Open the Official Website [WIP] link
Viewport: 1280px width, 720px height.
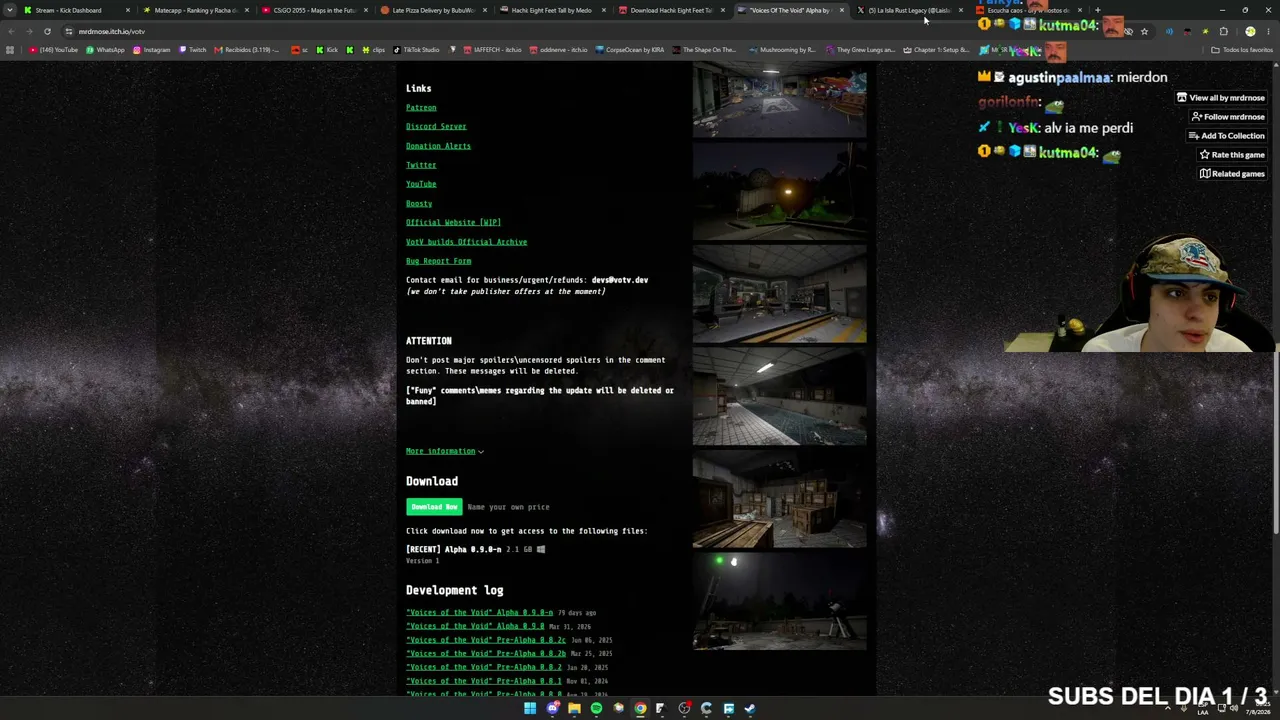[453, 222]
